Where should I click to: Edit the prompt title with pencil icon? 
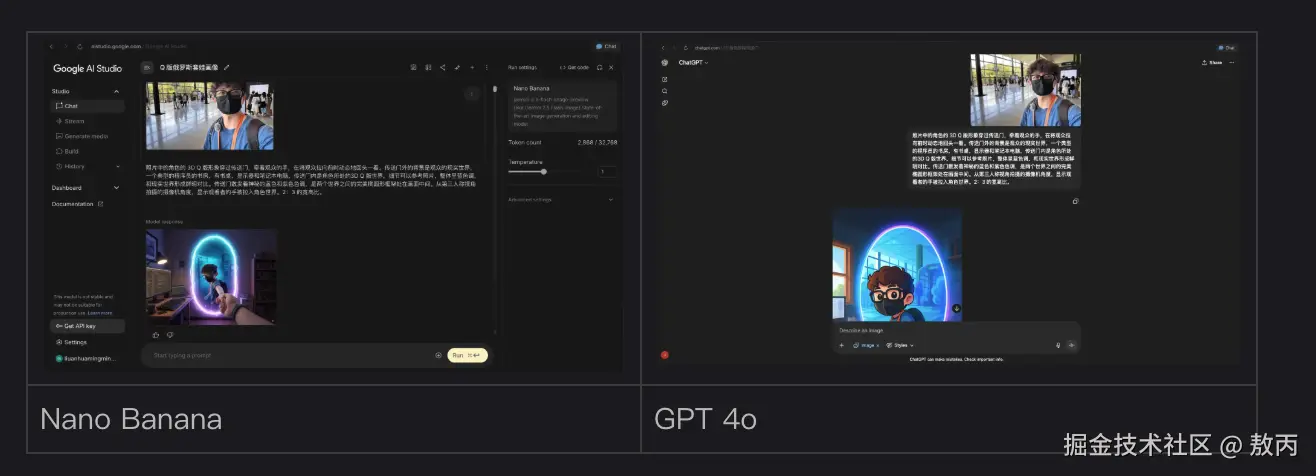[x=227, y=67]
